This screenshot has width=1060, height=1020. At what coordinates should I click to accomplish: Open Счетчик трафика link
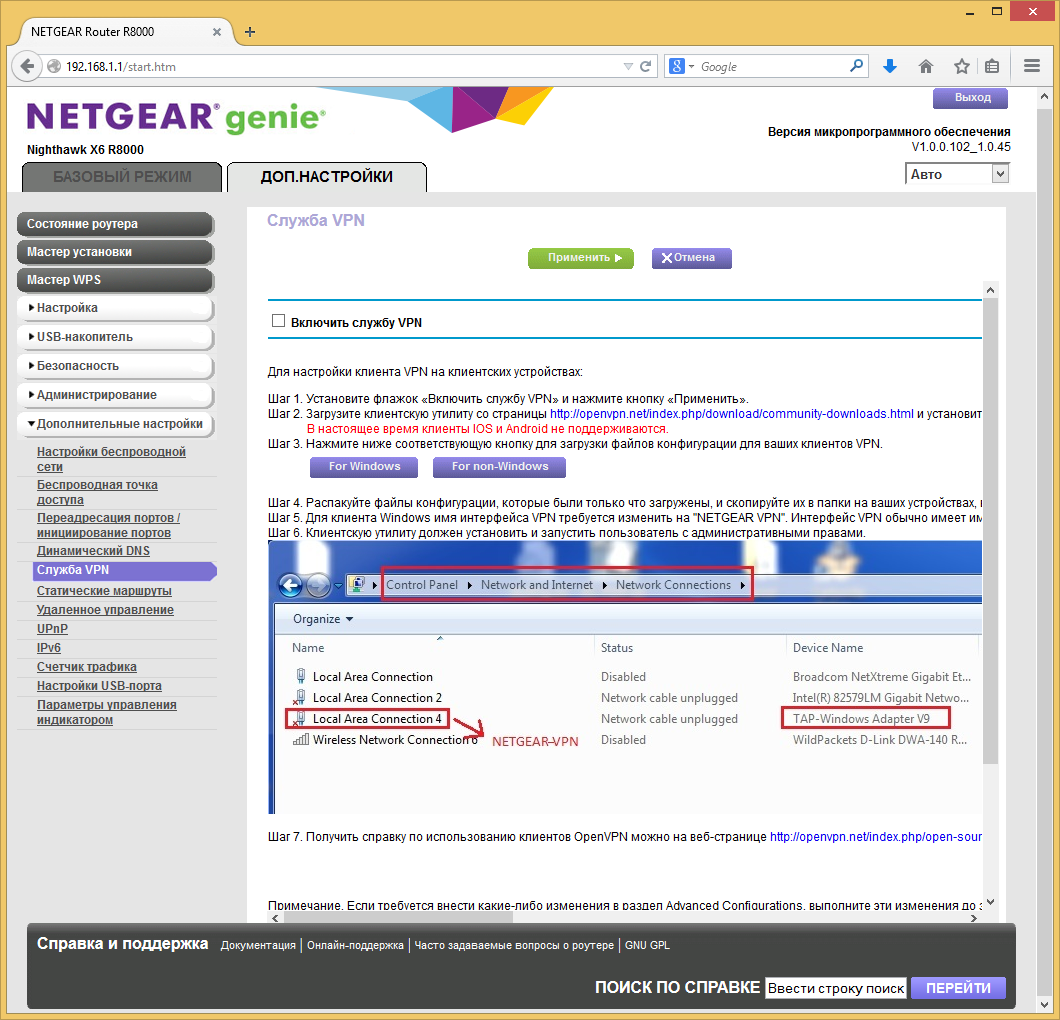coord(87,666)
